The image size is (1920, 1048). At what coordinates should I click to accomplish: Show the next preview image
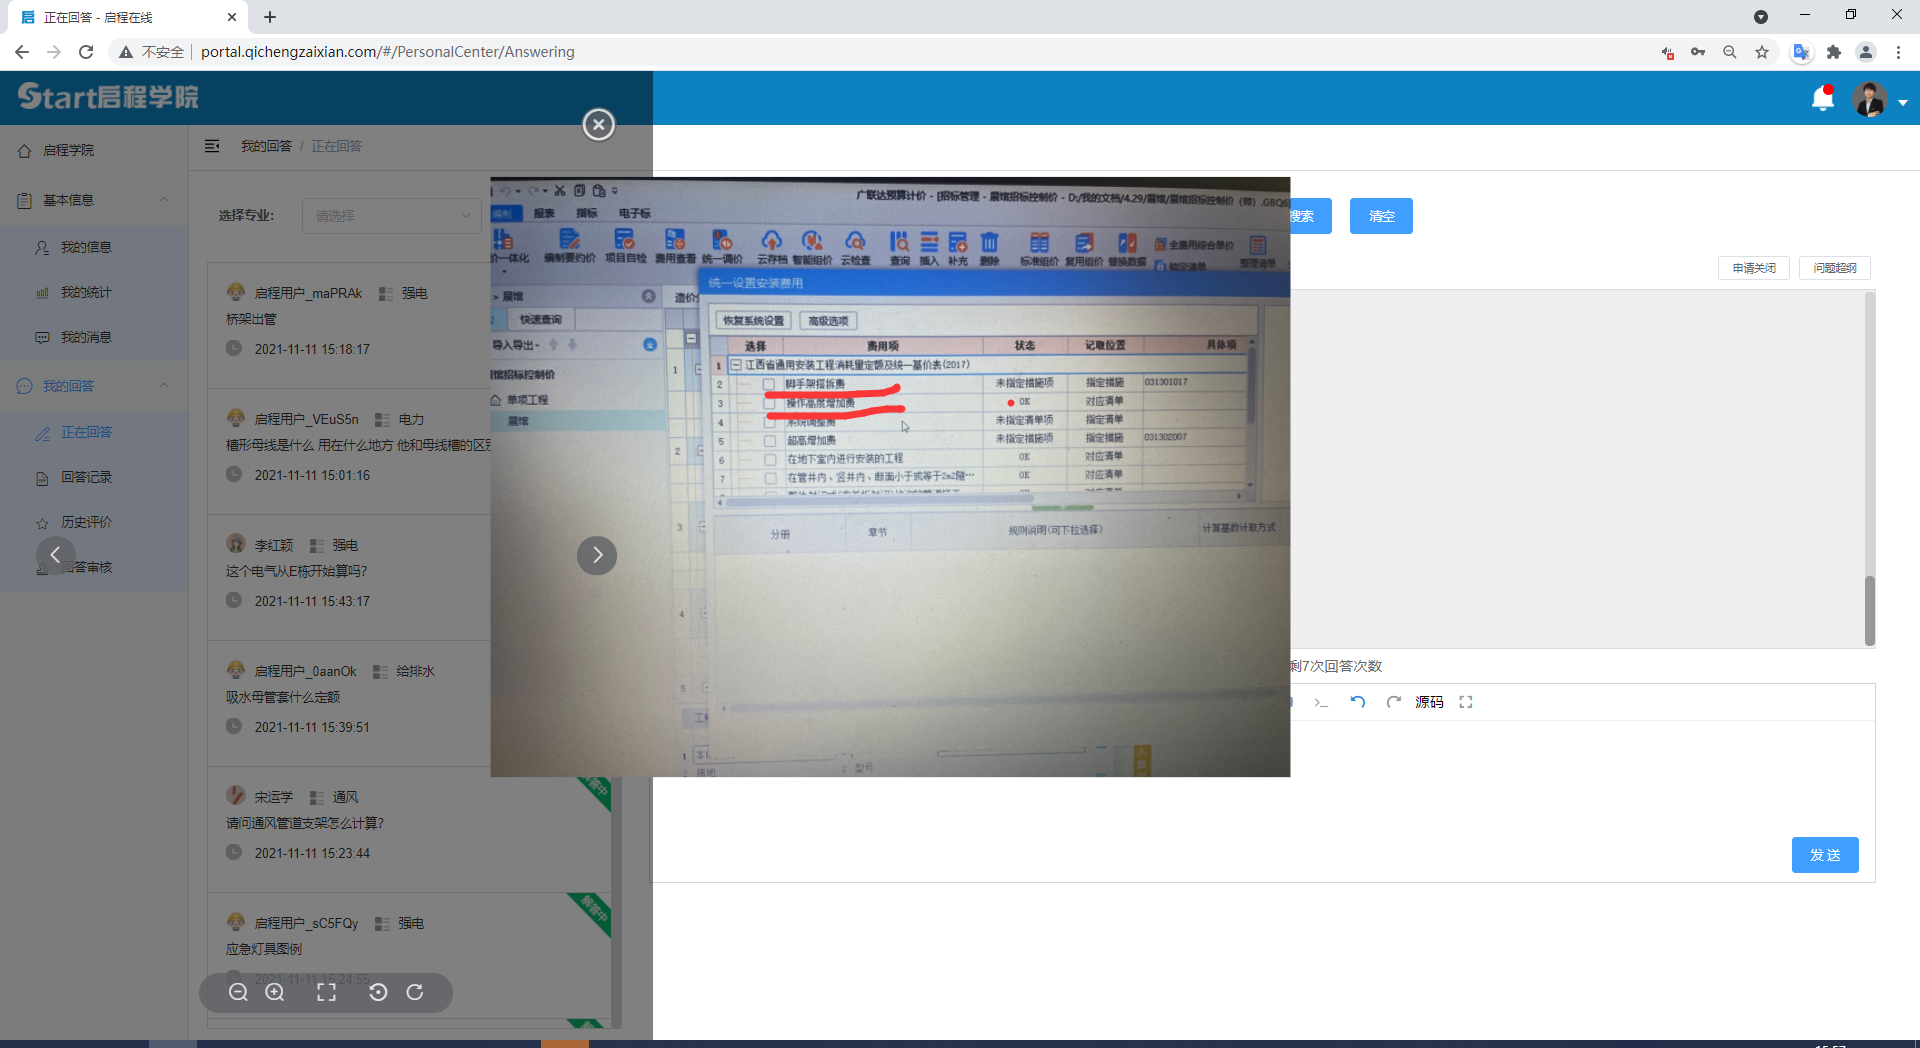pyautogui.click(x=597, y=555)
